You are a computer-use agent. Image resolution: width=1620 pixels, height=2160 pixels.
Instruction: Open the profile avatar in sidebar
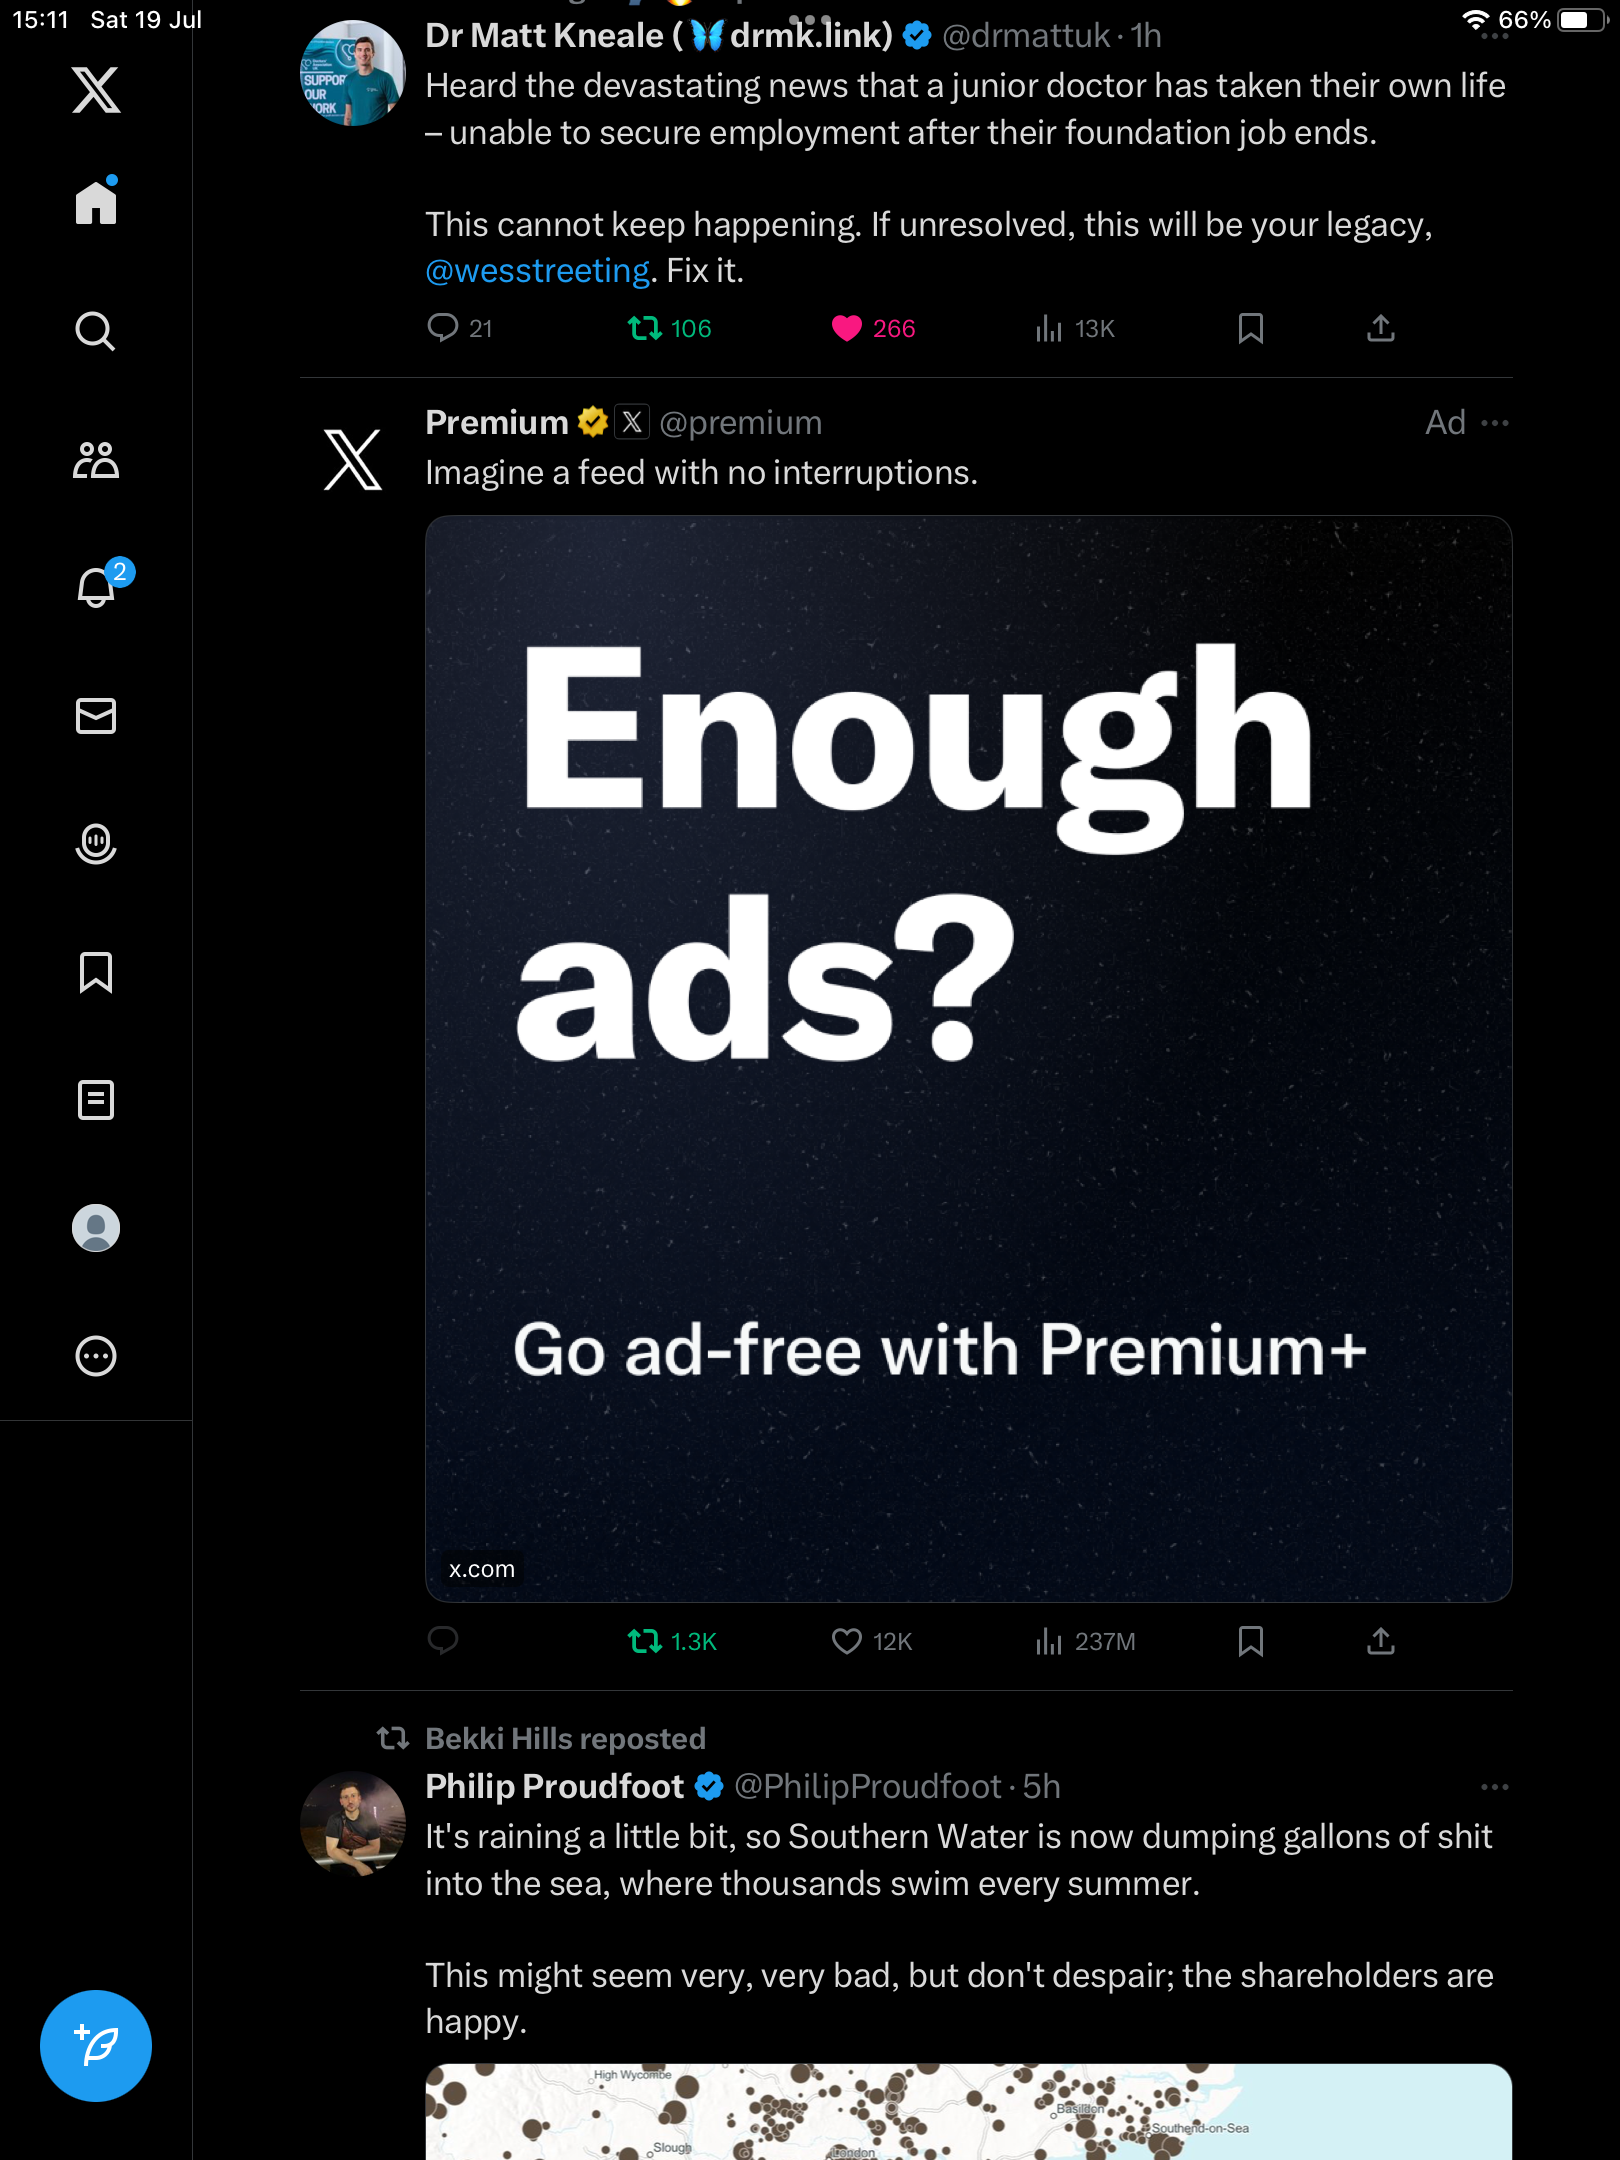96,1228
